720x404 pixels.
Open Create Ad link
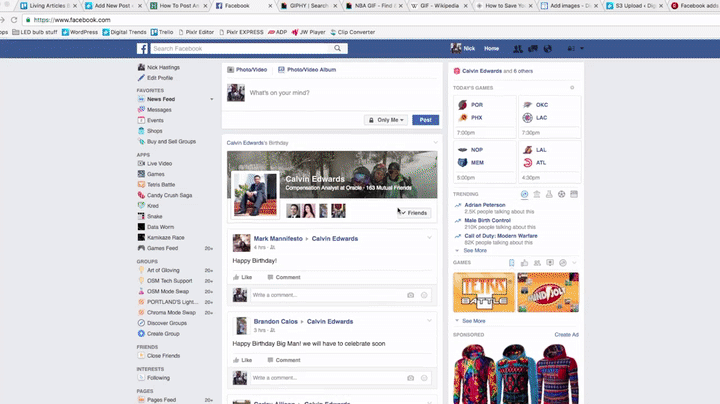click(567, 335)
